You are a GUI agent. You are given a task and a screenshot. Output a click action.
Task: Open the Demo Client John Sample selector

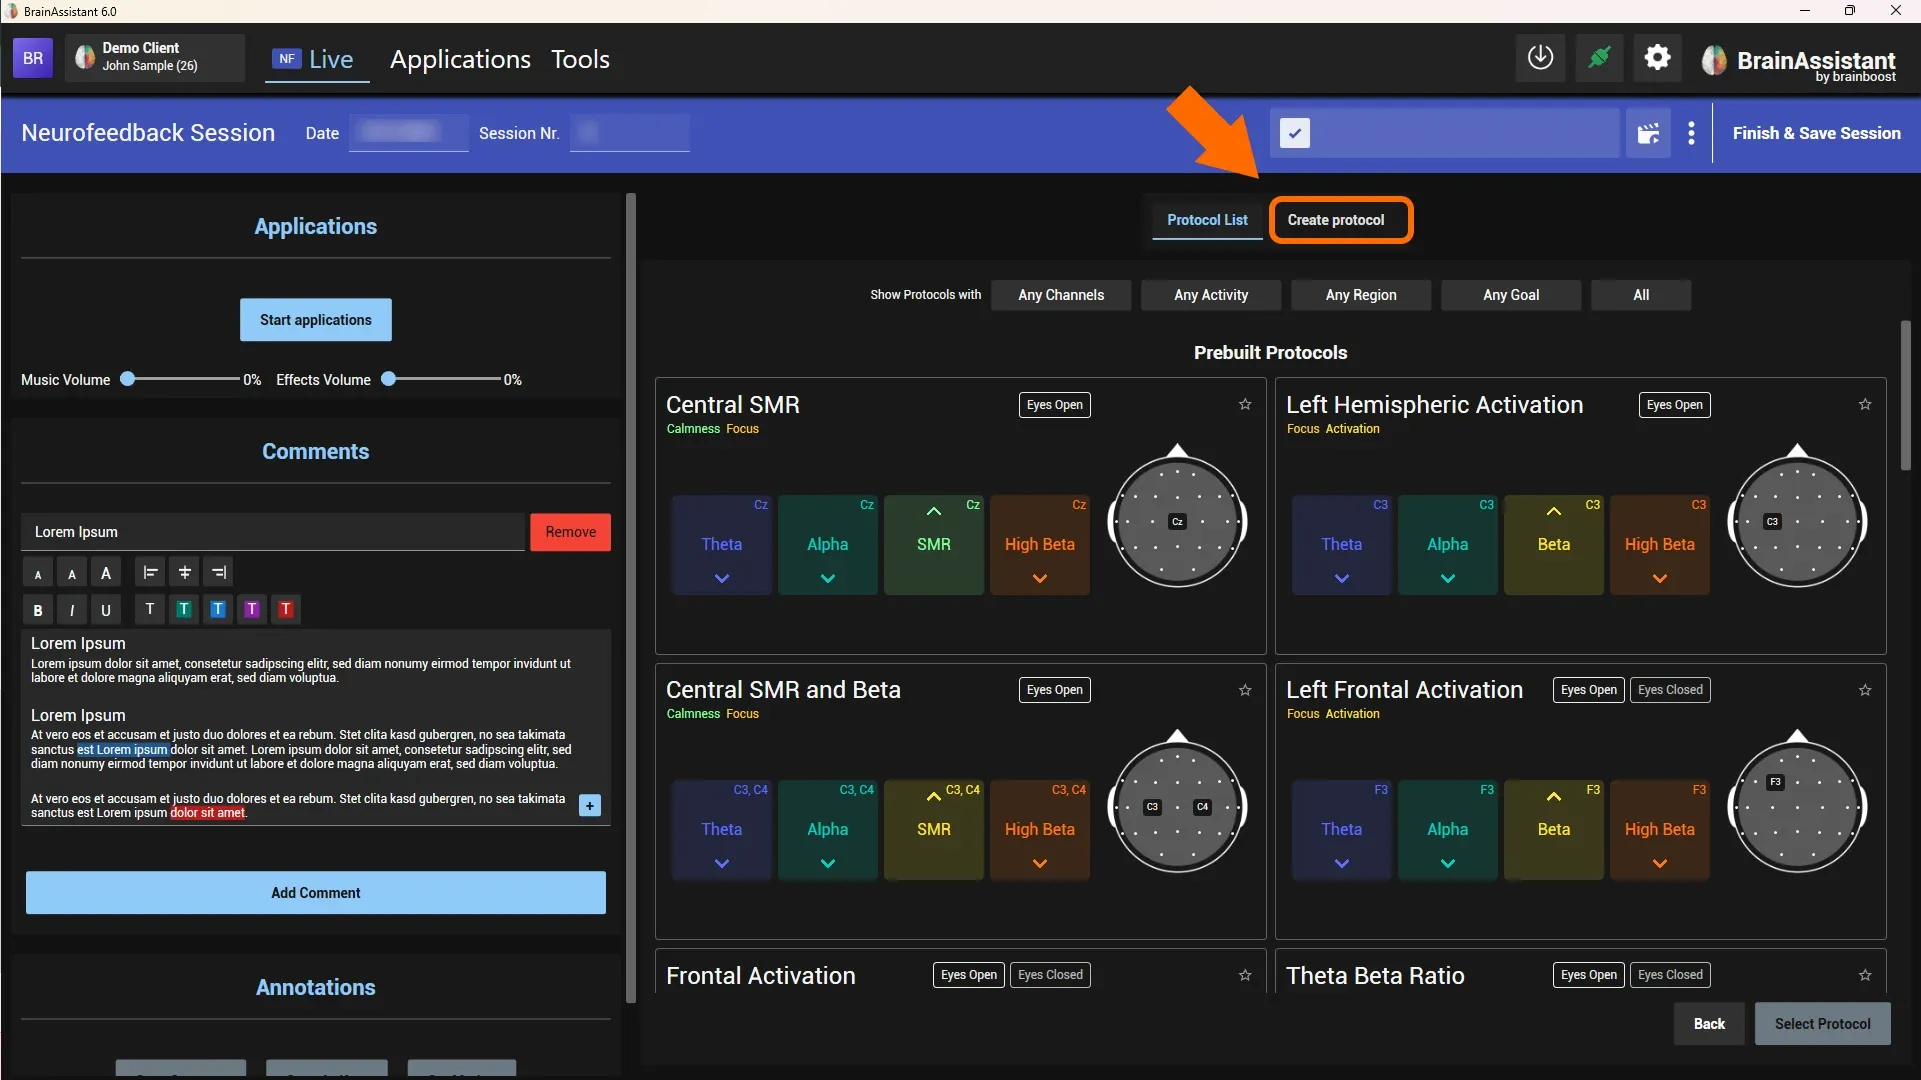coord(155,57)
